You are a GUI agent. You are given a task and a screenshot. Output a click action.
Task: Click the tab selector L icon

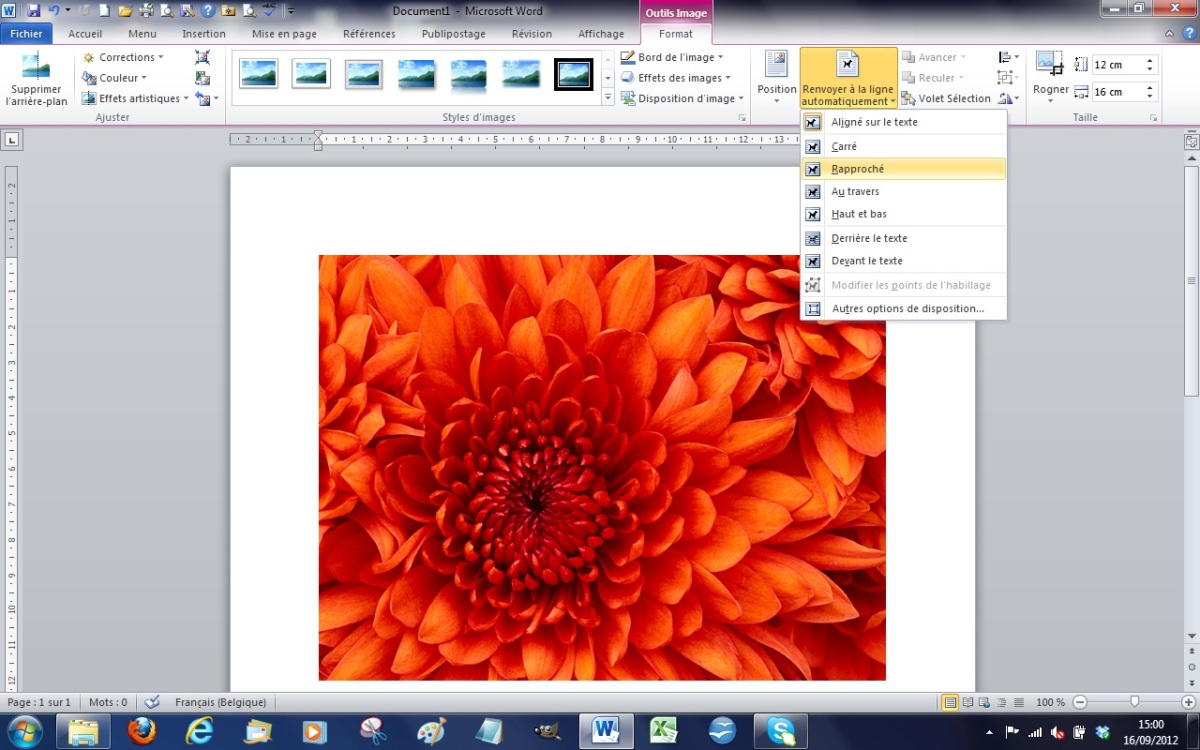(12, 139)
